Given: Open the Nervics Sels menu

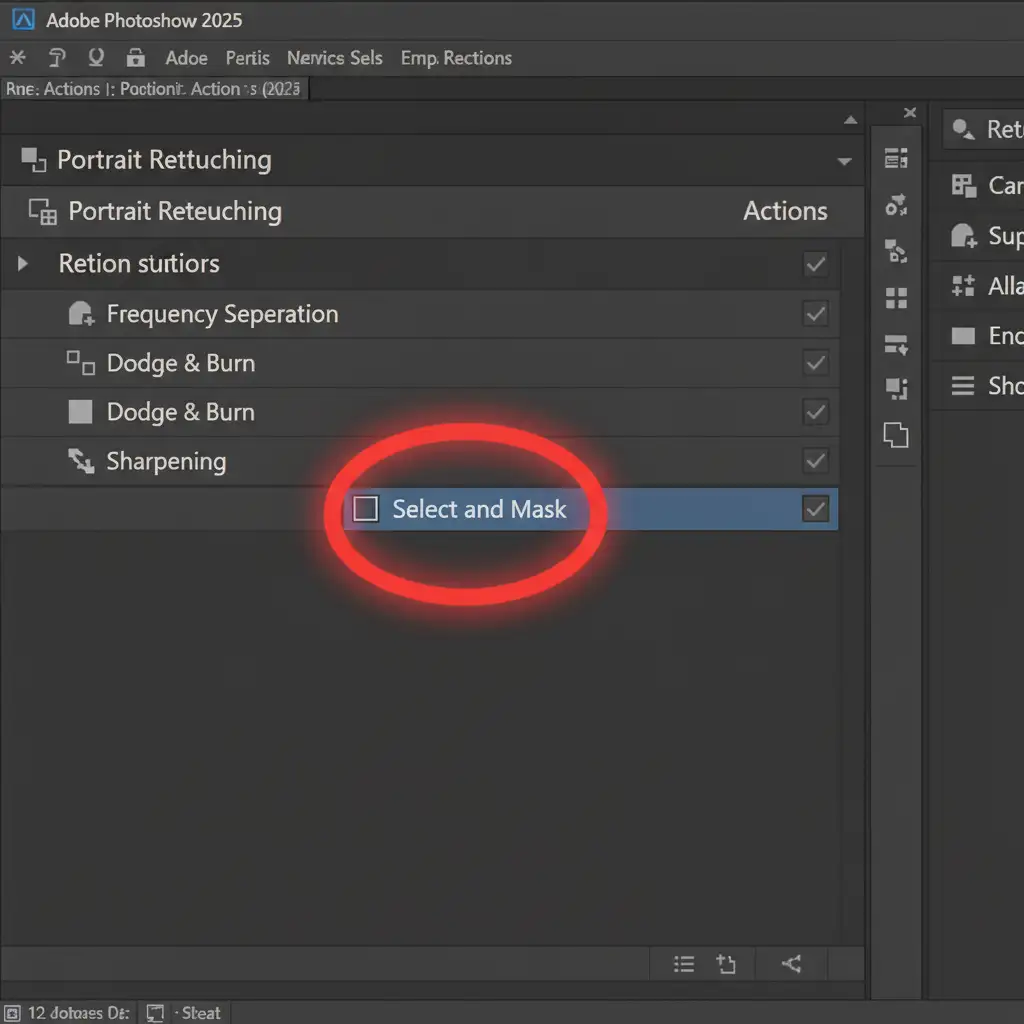Looking at the screenshot, I should click(x=334, y=58).
